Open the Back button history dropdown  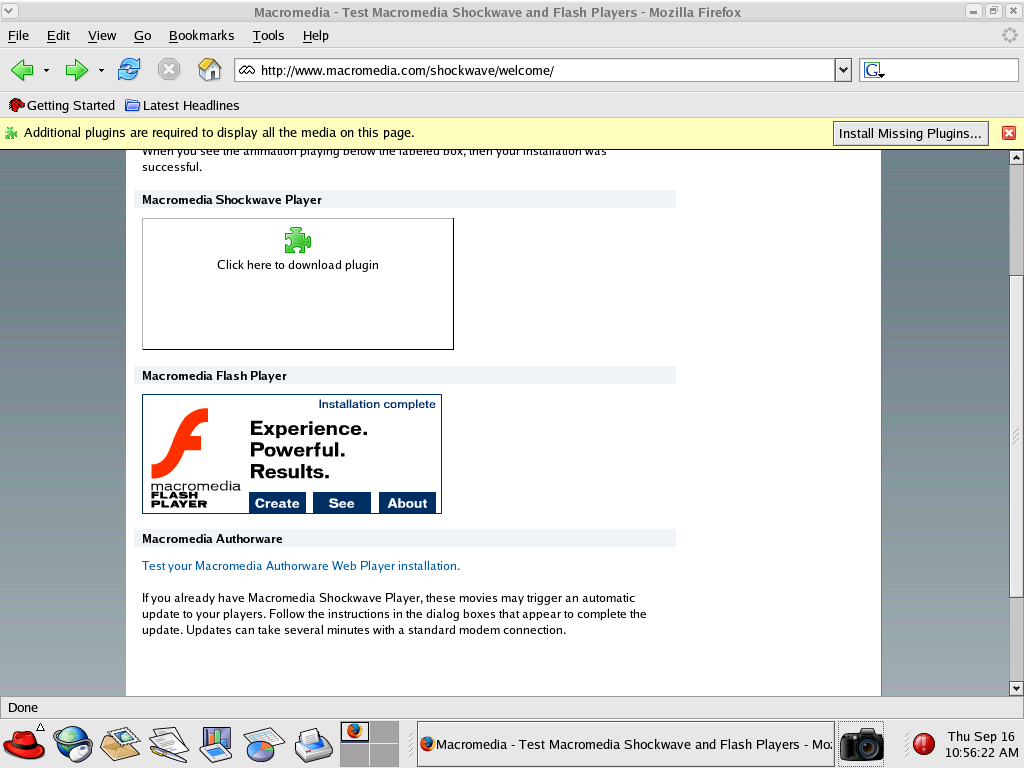46,70
